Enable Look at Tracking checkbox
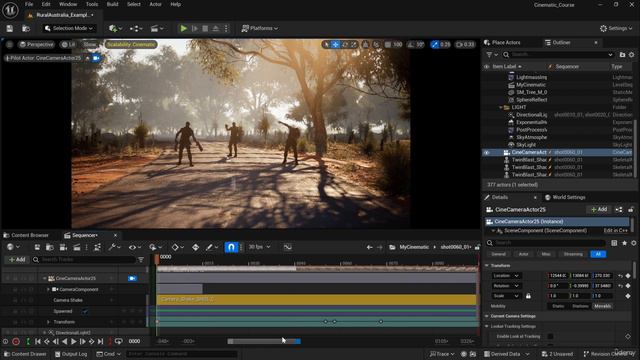 (550, 336)
